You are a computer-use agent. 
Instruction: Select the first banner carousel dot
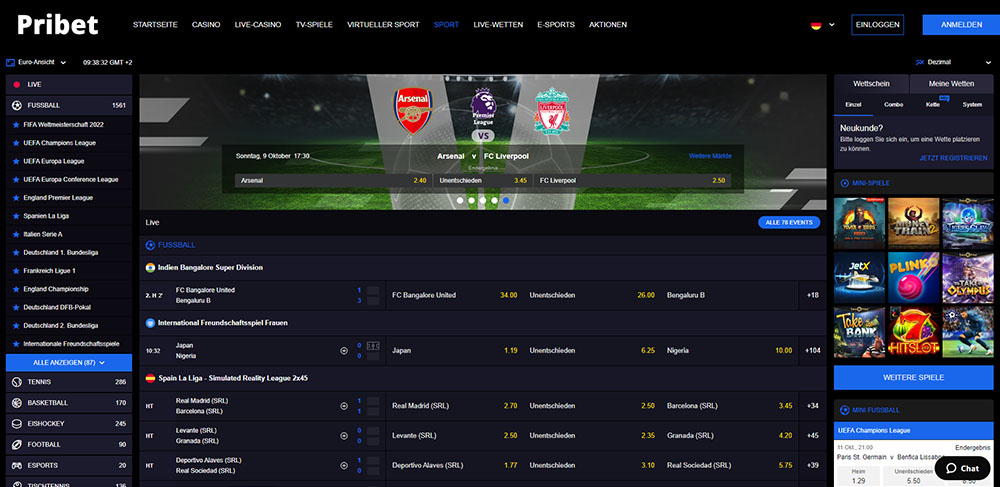[x=460, y=200]
